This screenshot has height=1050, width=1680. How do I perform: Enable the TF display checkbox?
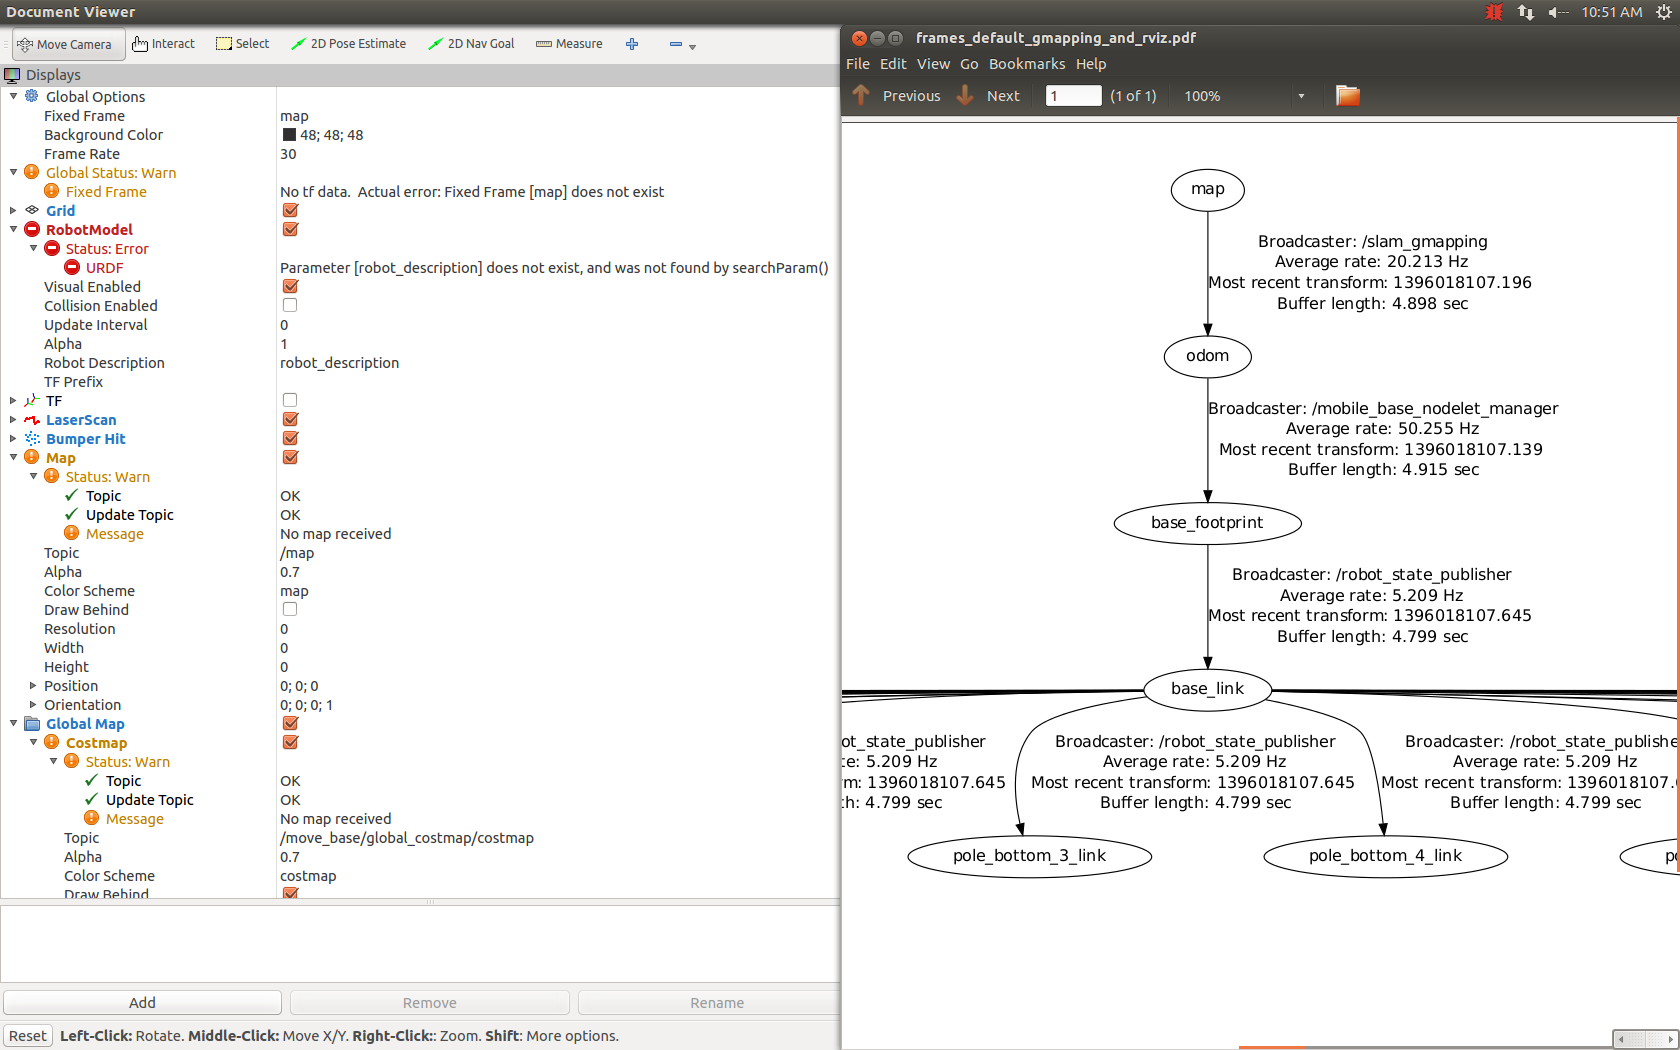pyautogui.click(x=290, y=400)
